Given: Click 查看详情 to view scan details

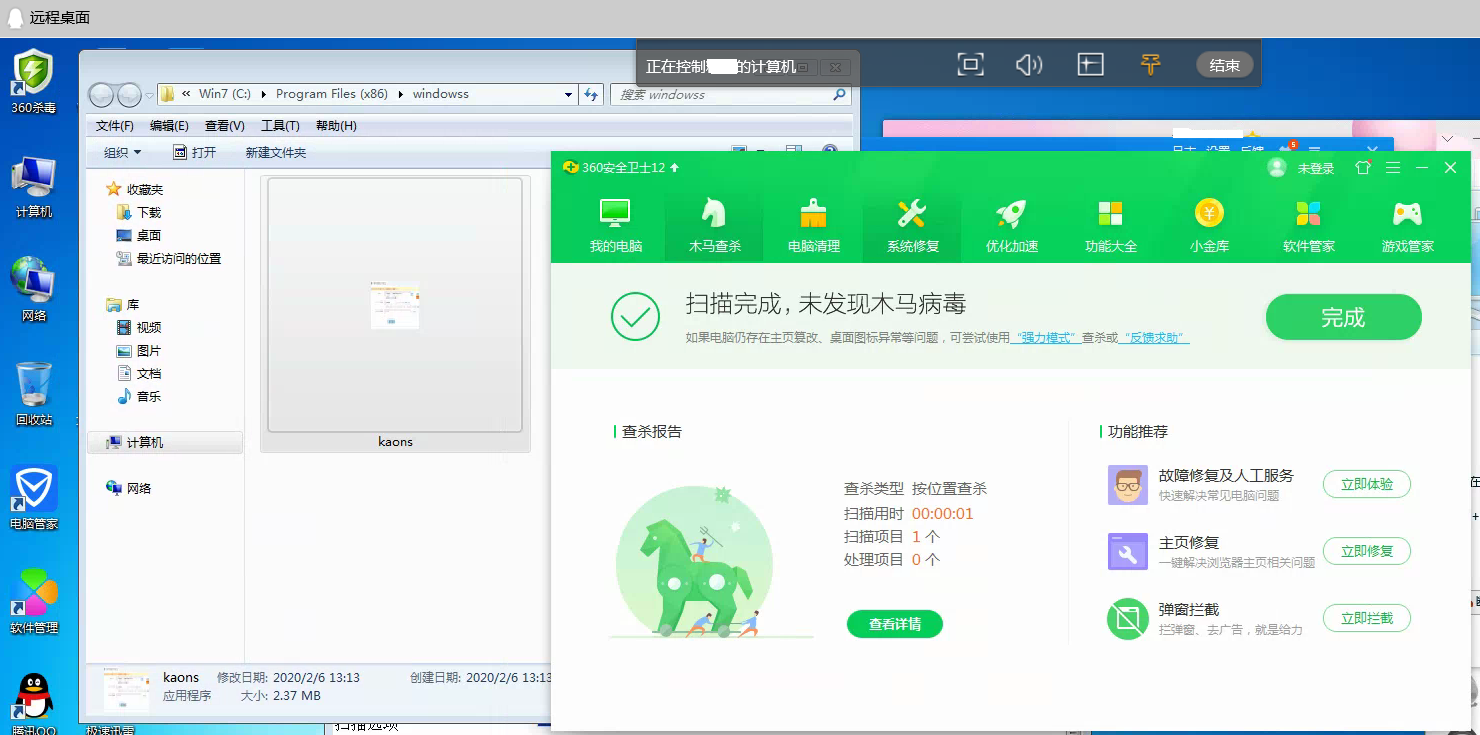Looking at the screenshot, I should coord(894,624).
